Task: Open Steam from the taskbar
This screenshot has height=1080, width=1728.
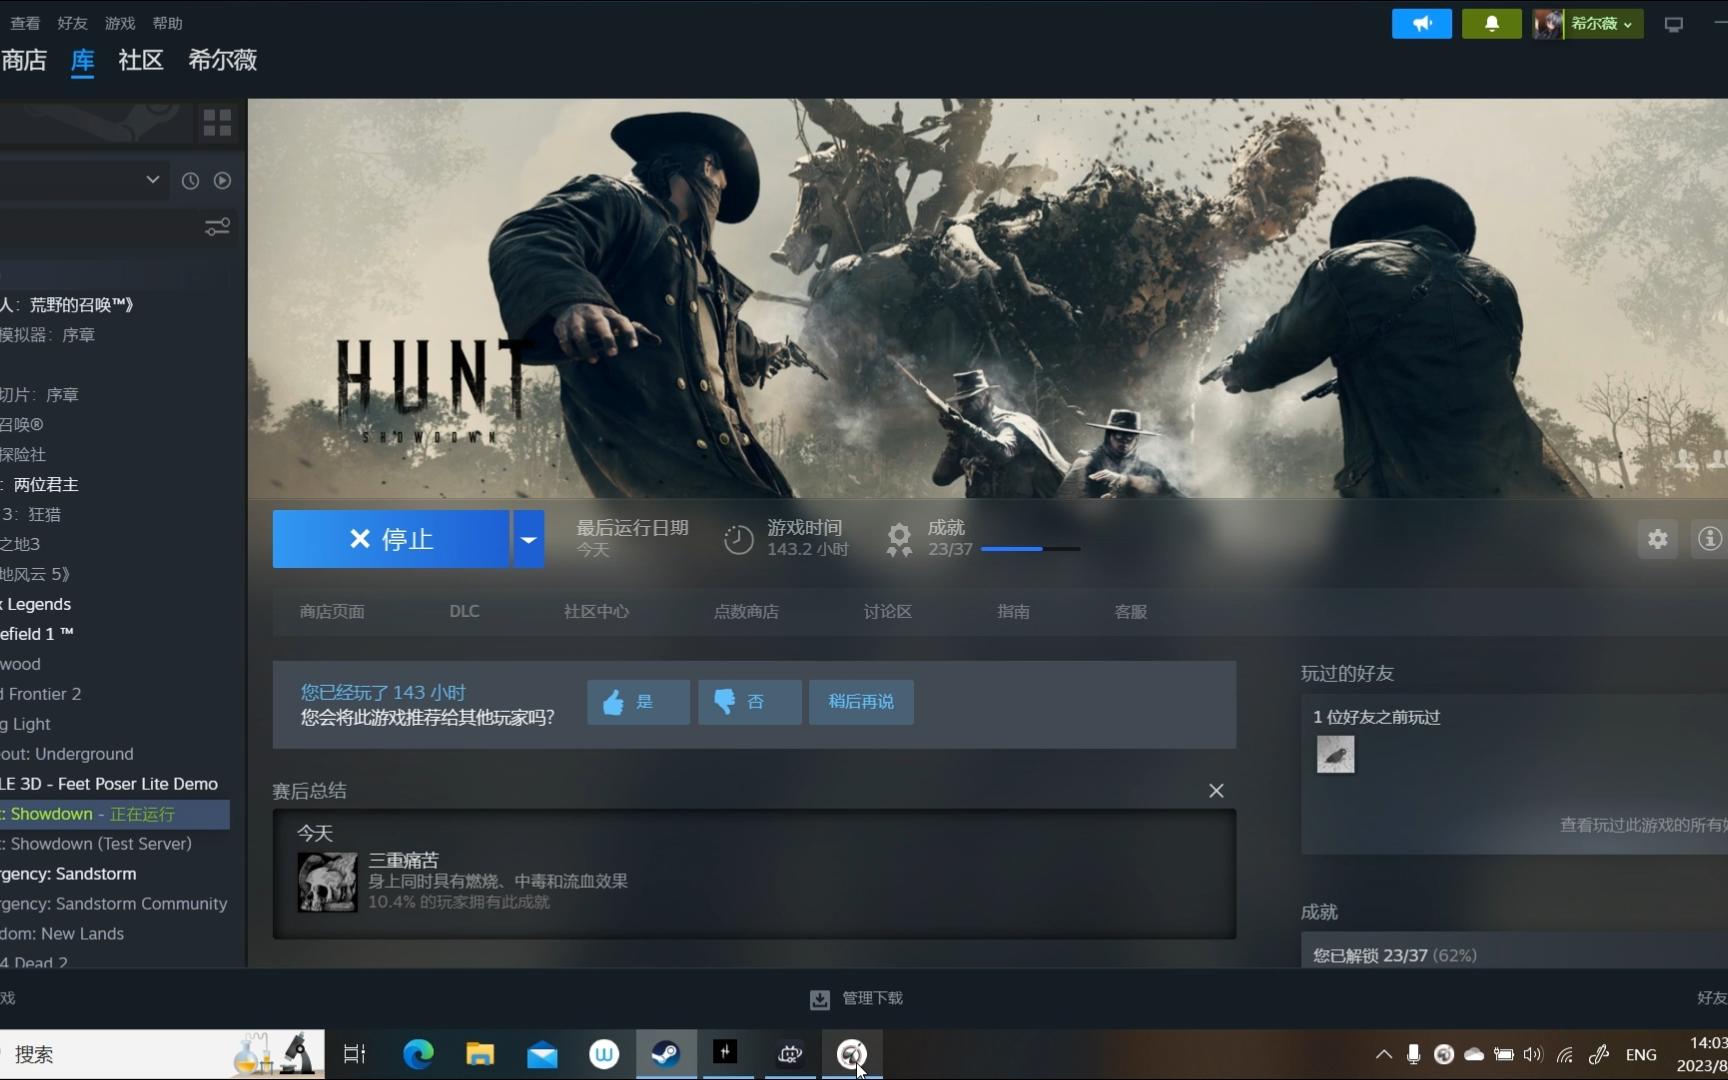Action: tap(665, 1054)
